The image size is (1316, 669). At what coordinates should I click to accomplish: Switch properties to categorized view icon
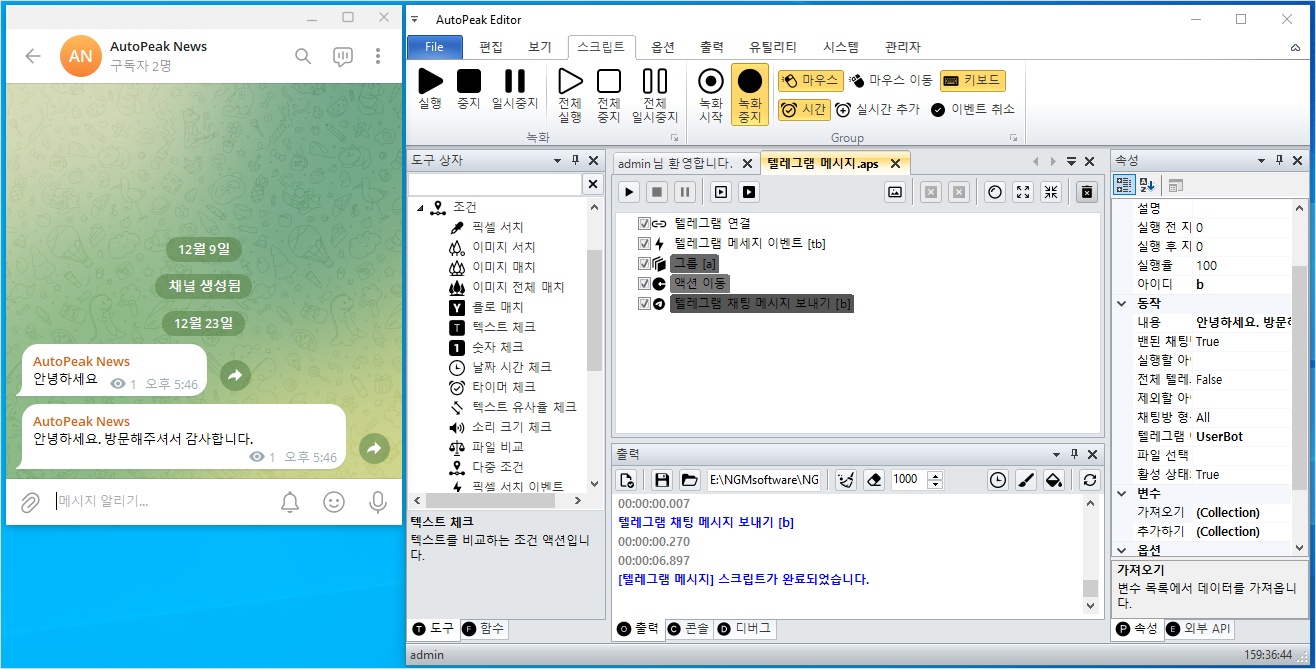(x=1124, y=185)
